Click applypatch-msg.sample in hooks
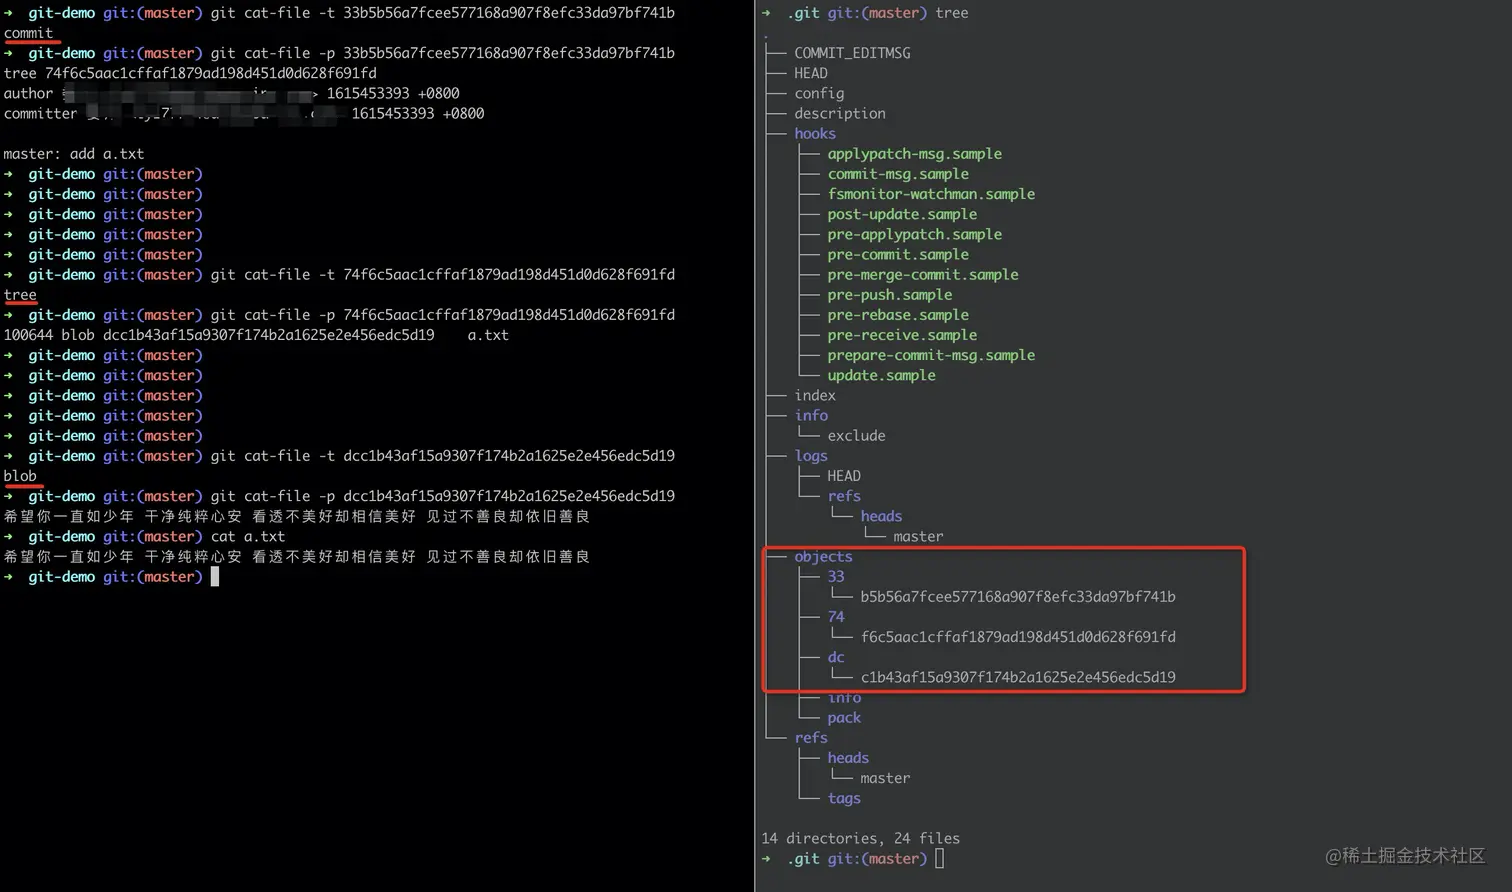This screenshot has width=1512, height=892. pyautogui.click(x=914, y=154)
